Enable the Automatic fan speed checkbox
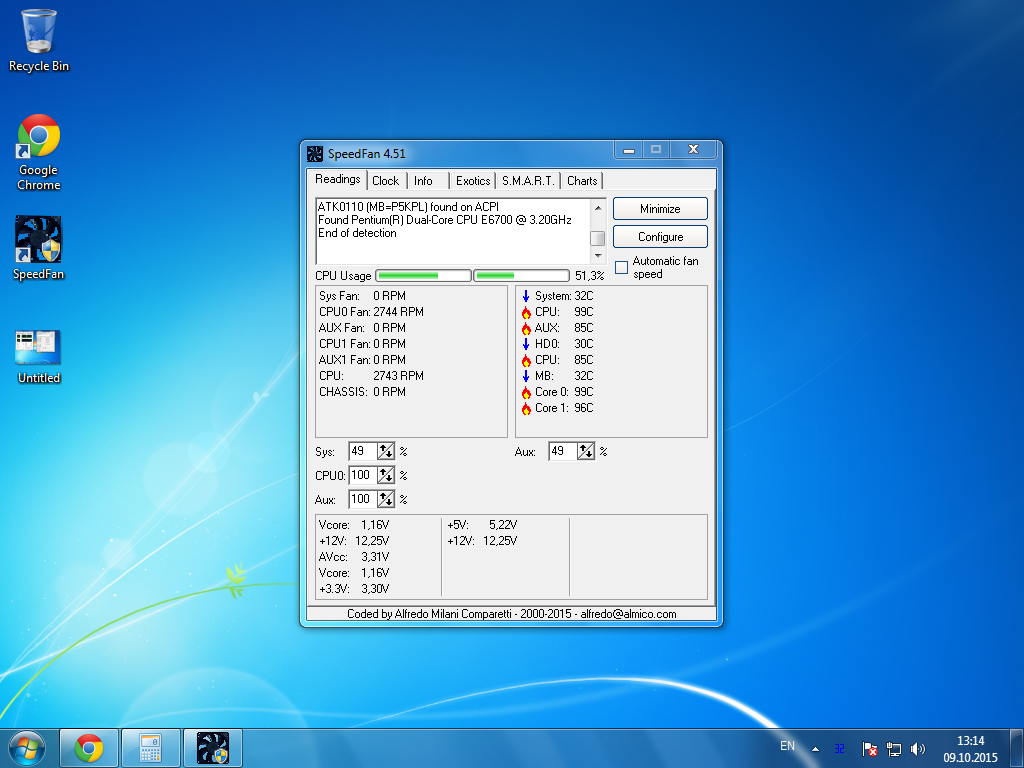 pos(621,267)
